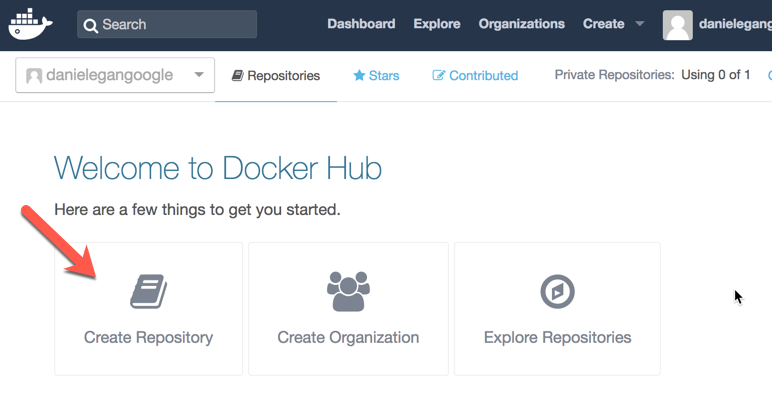Click the Create Repository book icon

[149, 291]
